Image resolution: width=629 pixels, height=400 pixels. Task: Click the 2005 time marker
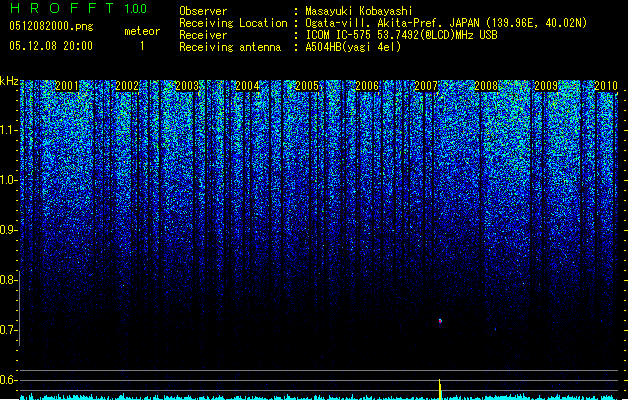307,86
